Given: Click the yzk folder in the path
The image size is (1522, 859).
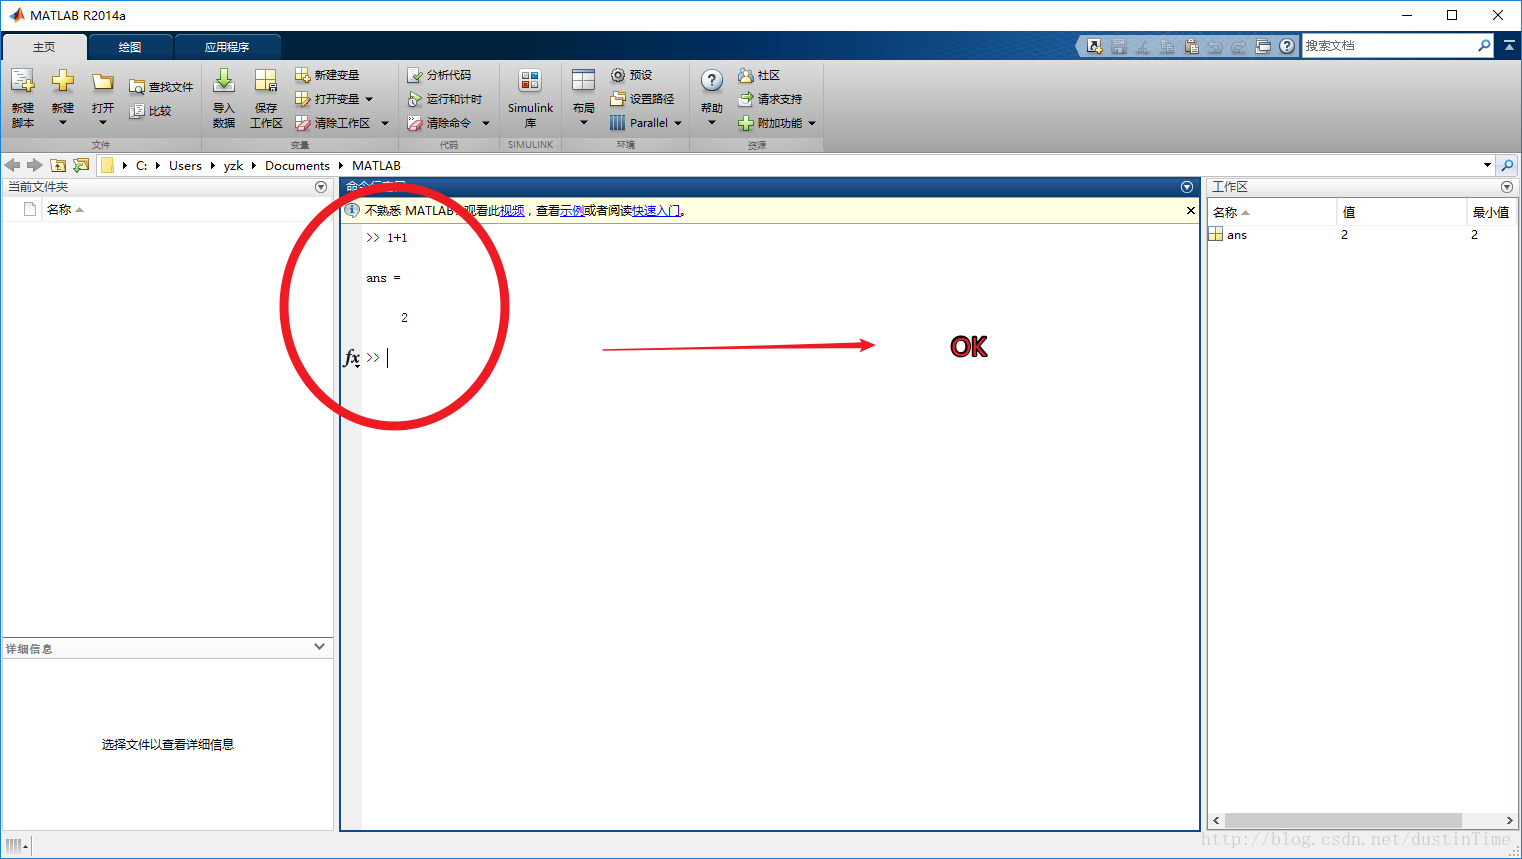Looking at the screenshot, I should [x=233, y=166].
